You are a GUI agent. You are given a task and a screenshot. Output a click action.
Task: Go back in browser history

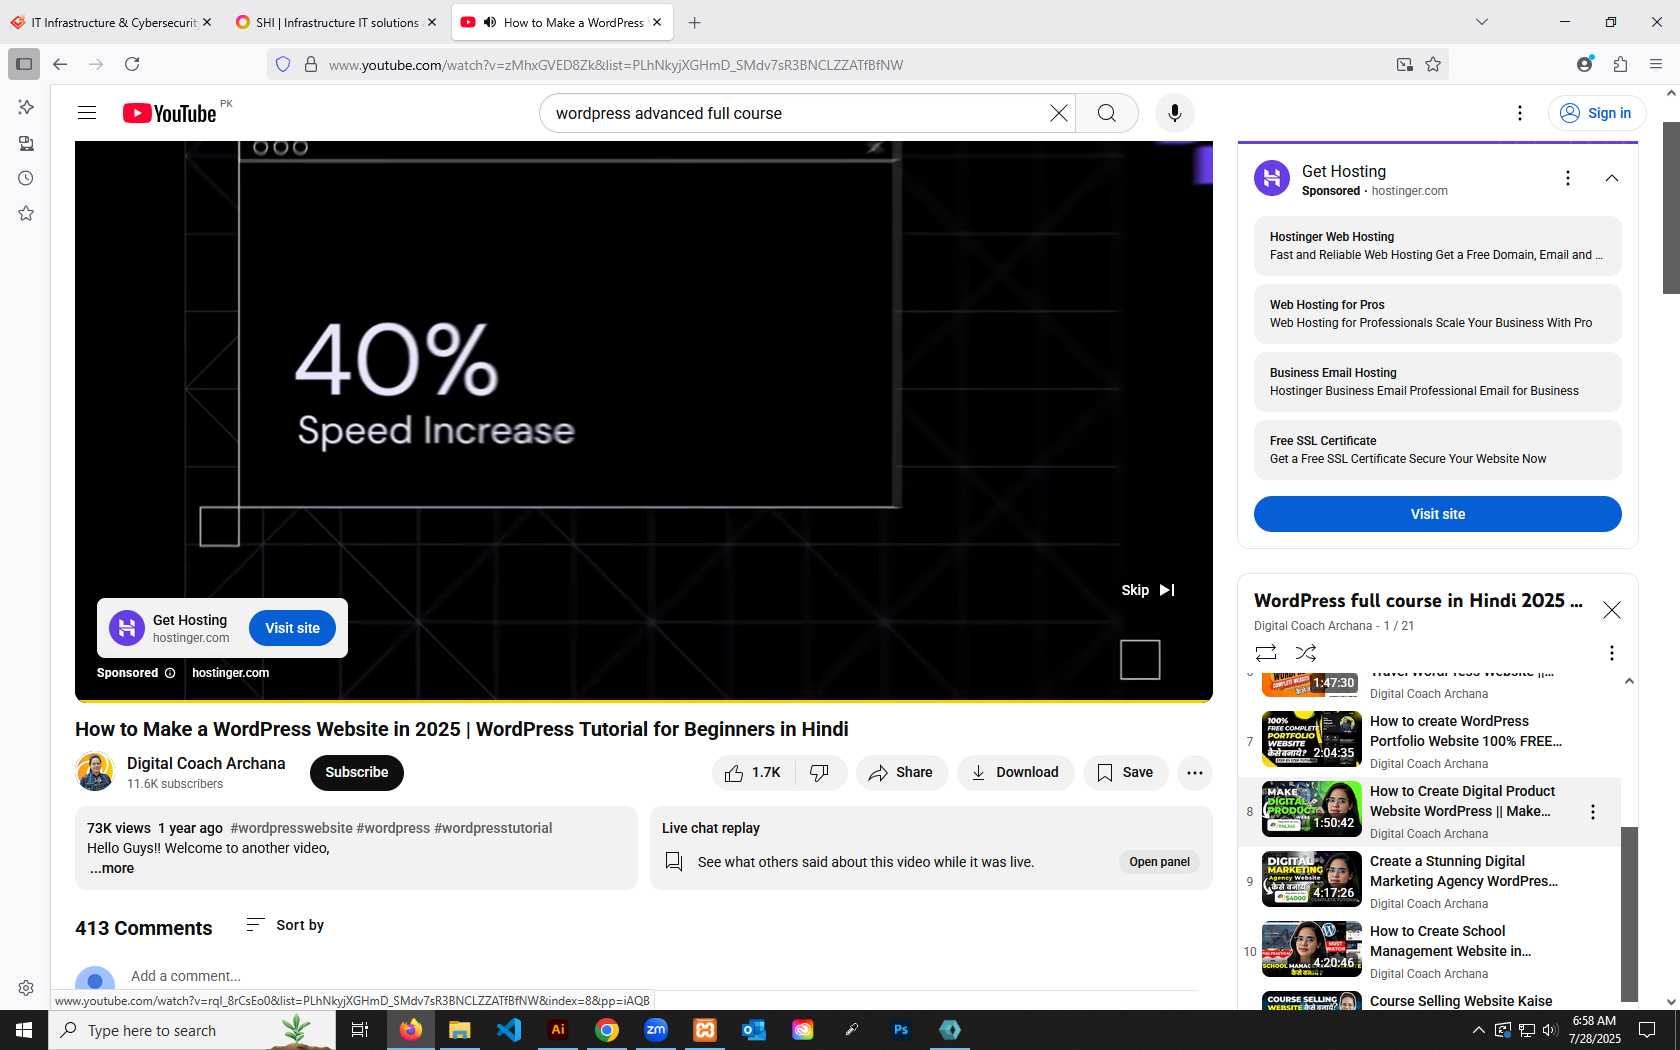pos(60,64)
